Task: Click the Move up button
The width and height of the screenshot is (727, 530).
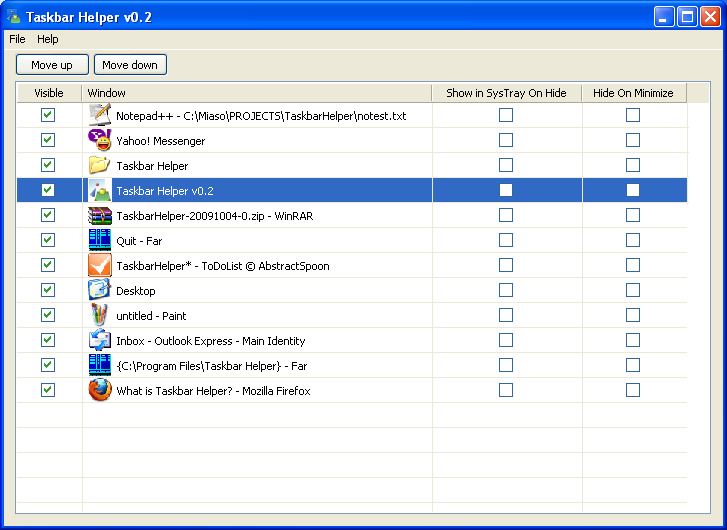Action: [x=52, y=65]
